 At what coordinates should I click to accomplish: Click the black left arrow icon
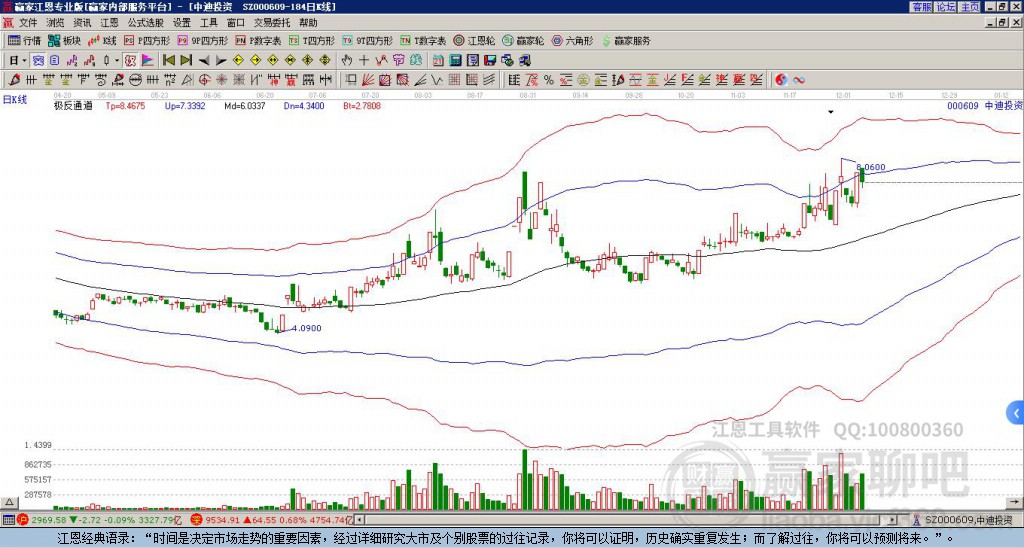[x=204, y=61]
